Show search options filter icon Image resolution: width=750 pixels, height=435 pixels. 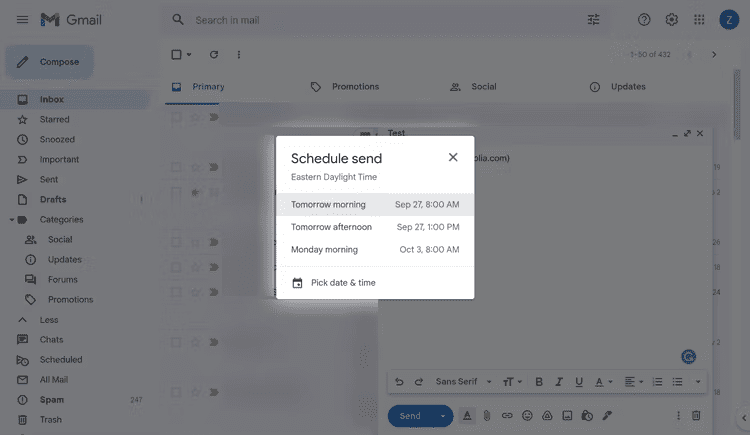(x=593, y=20)
